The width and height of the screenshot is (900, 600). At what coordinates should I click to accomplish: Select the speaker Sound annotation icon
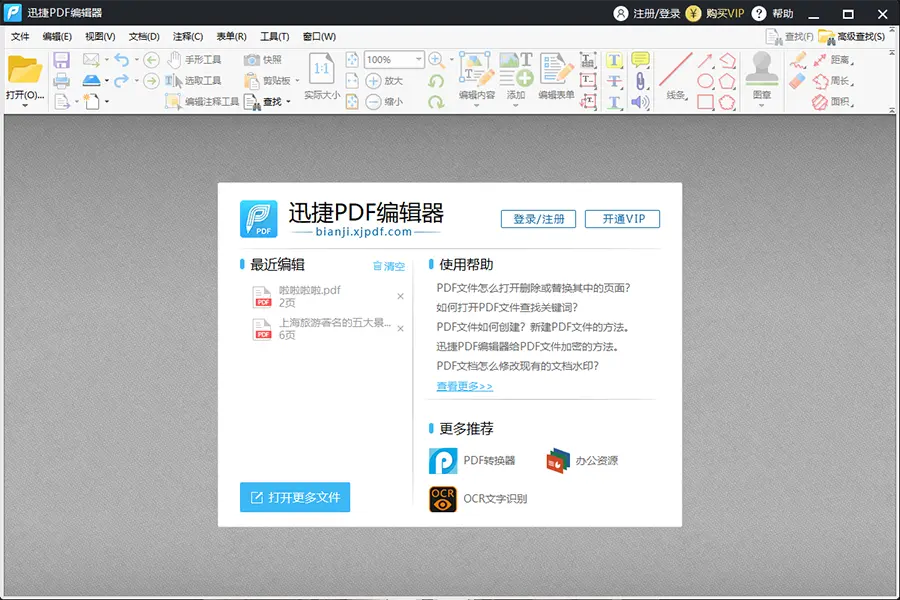pos(640,102)
